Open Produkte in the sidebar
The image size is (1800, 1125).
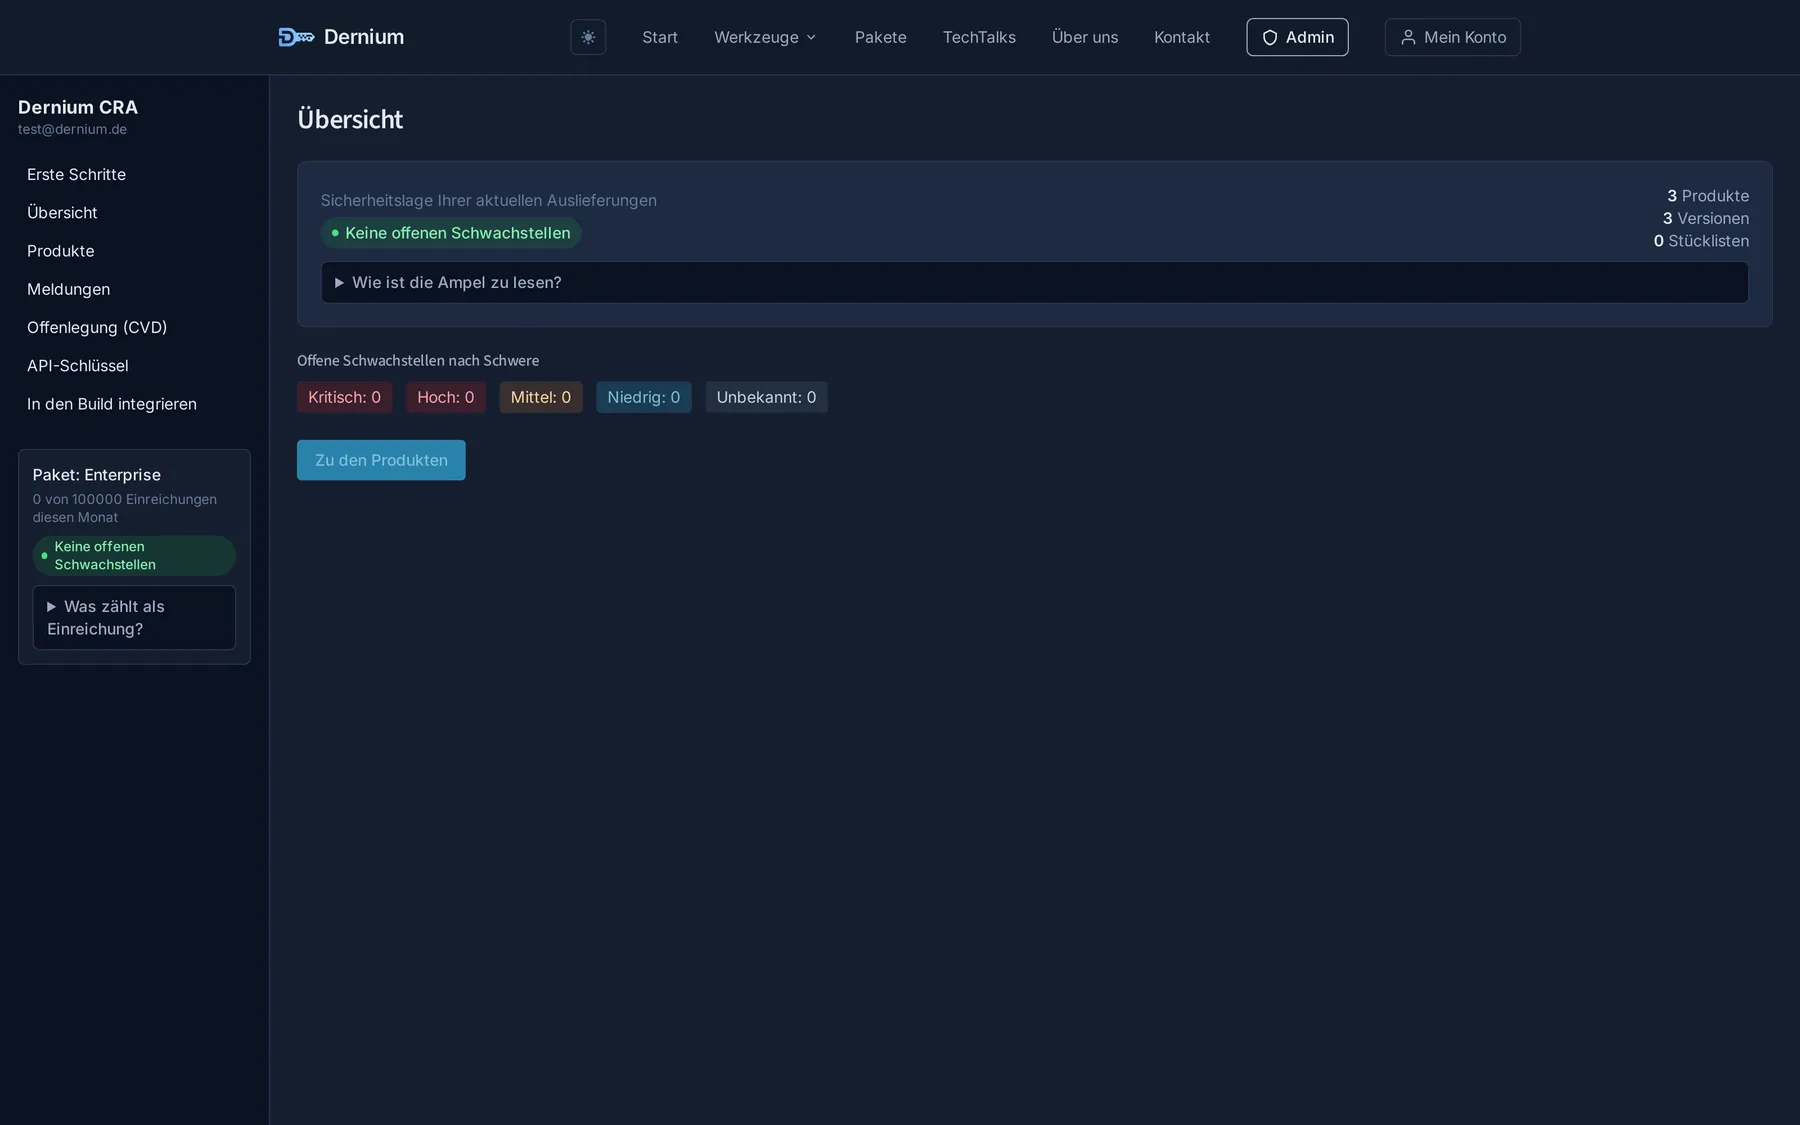(60, 251)
